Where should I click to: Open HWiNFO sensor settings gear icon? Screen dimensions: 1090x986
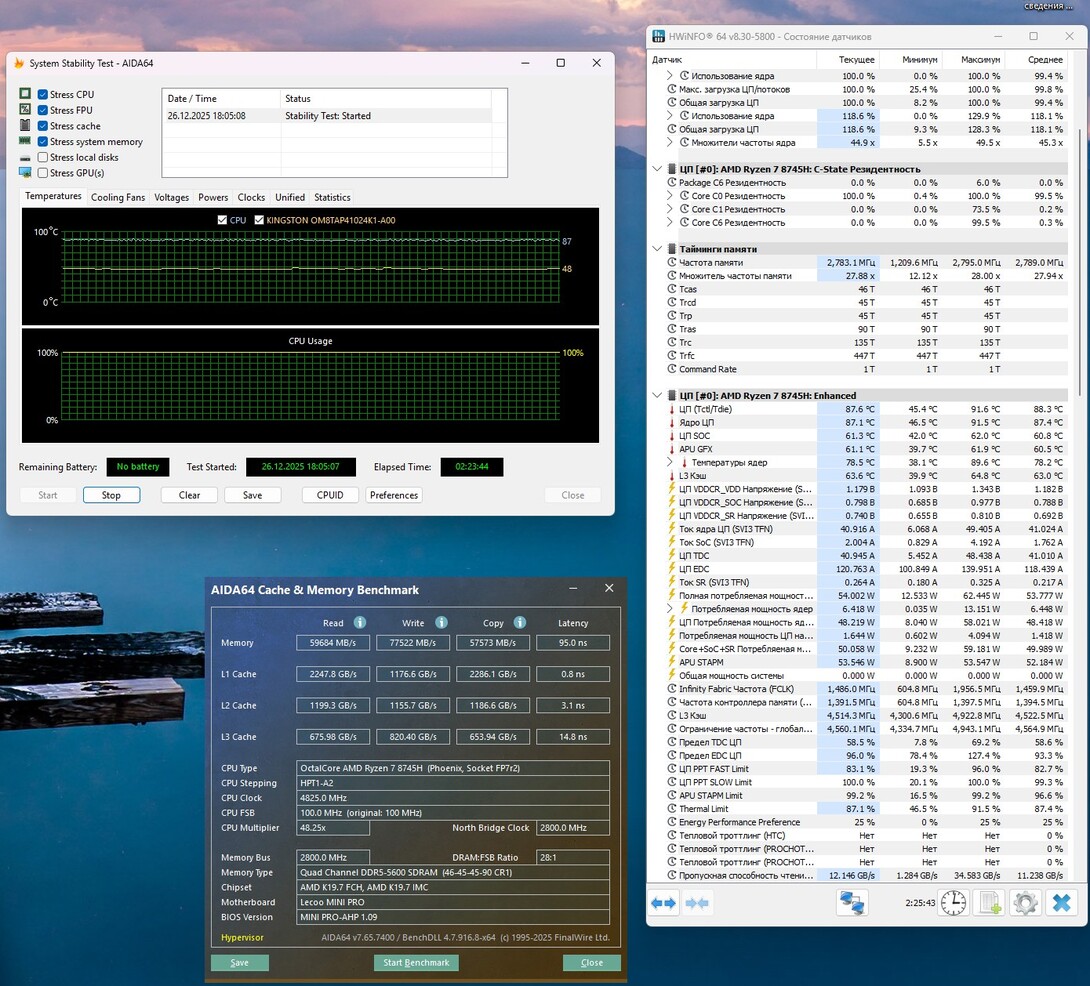point(1025,903)
